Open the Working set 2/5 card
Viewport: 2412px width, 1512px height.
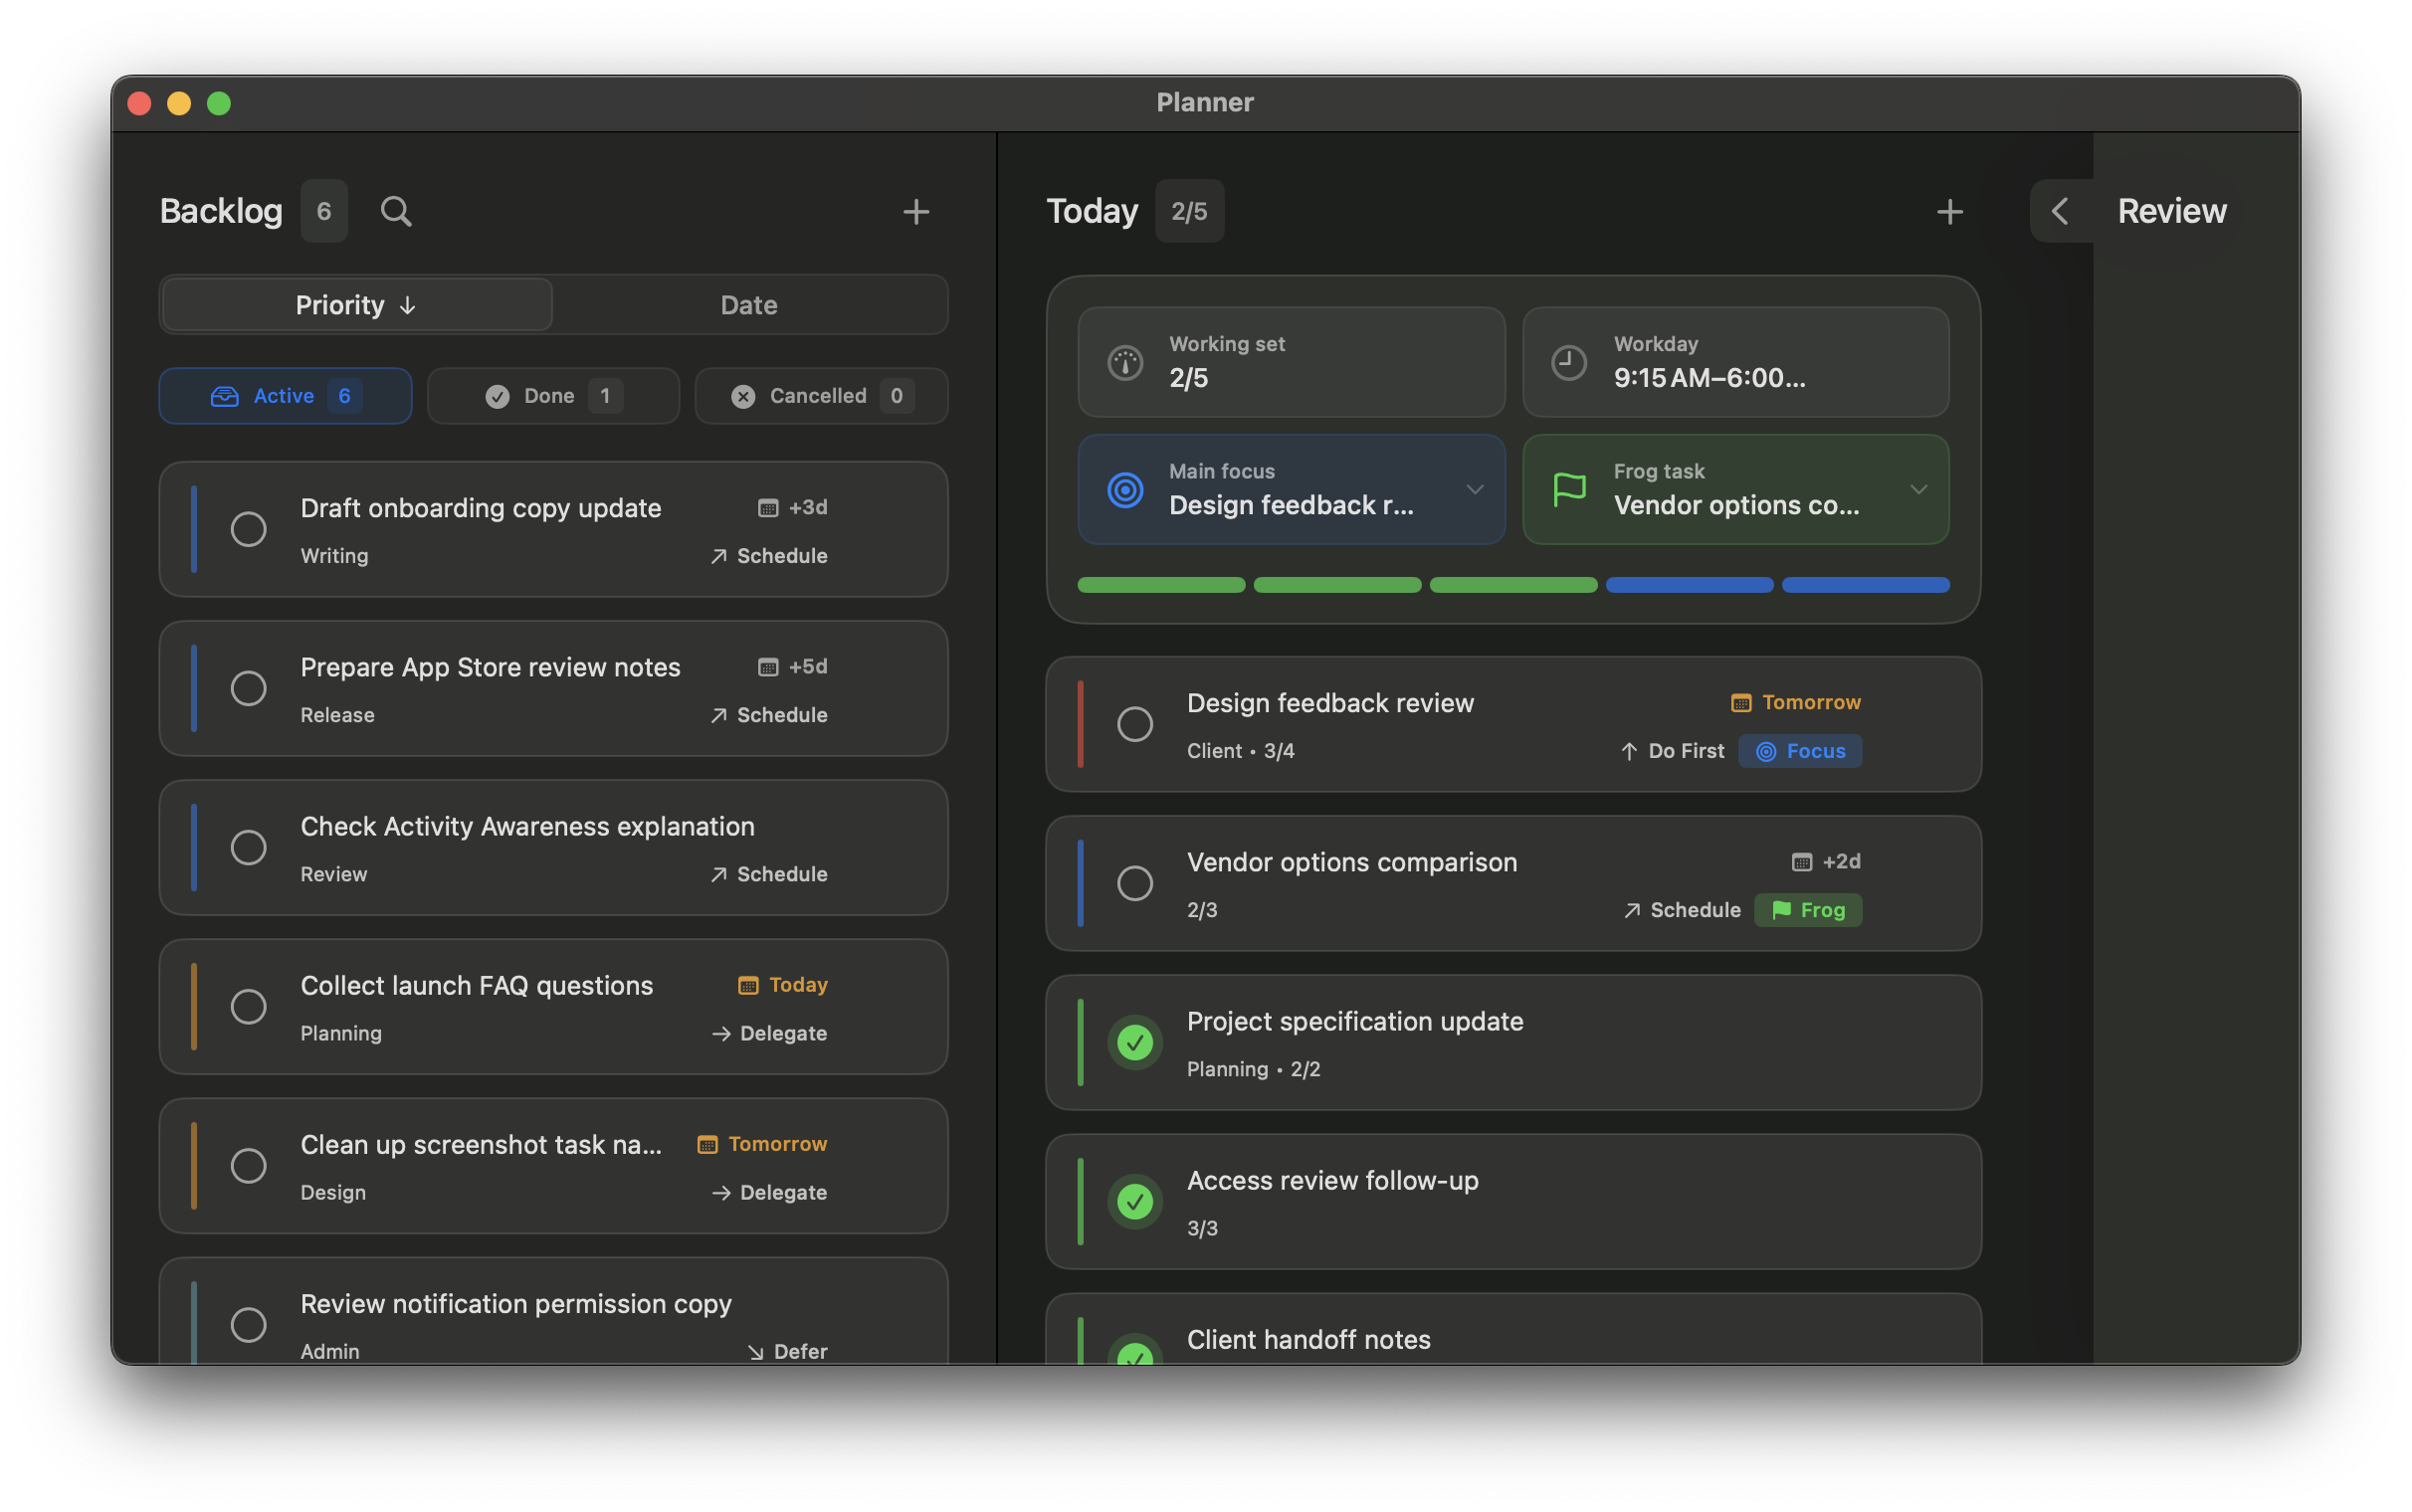coord(1291,362)
